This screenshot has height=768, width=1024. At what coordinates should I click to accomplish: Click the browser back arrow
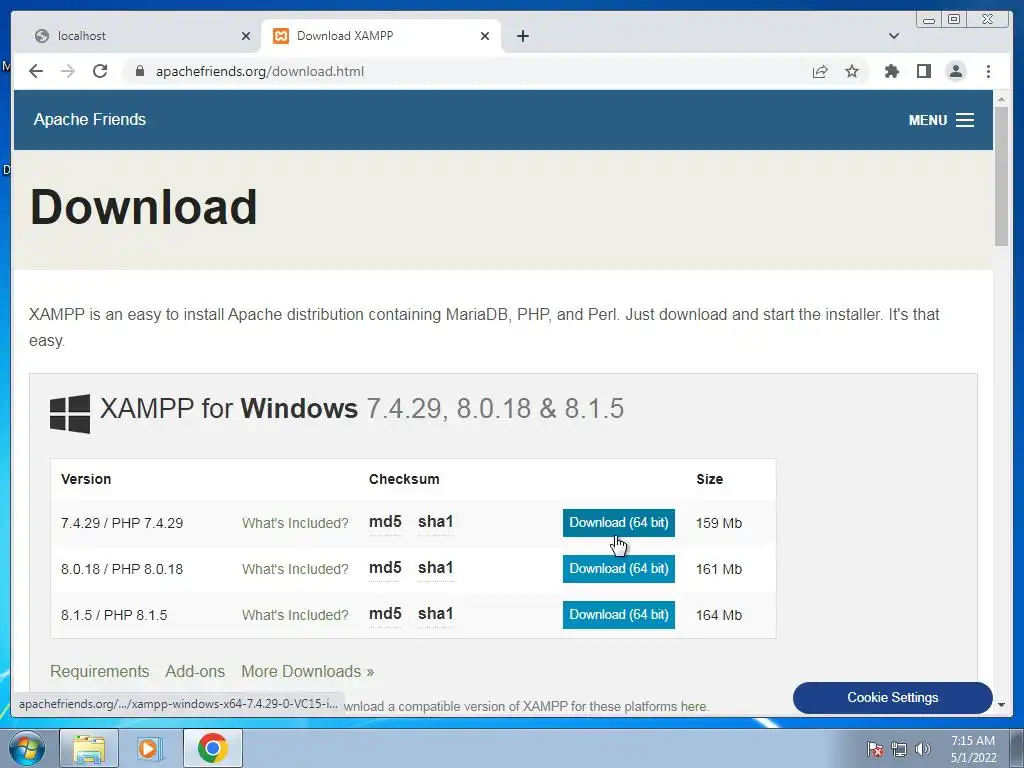36,71
